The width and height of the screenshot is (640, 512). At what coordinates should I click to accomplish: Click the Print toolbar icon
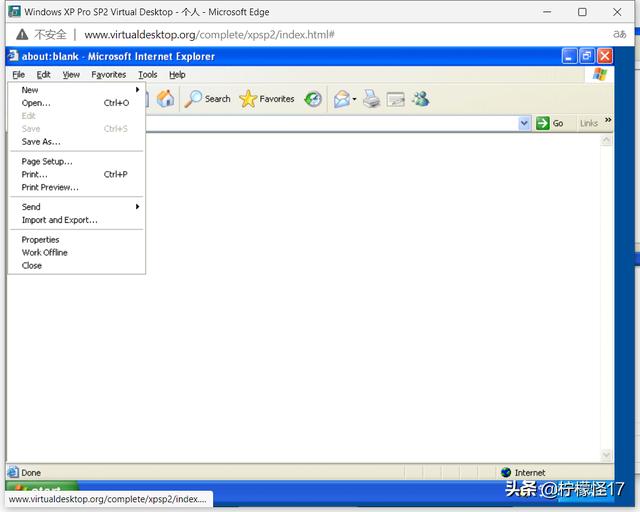(x=371, y=99)
